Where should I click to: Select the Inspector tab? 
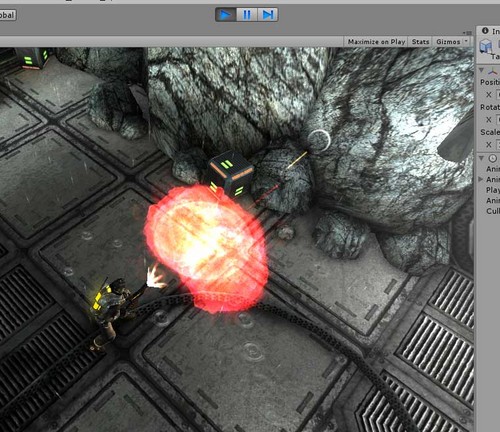point(490,31)
